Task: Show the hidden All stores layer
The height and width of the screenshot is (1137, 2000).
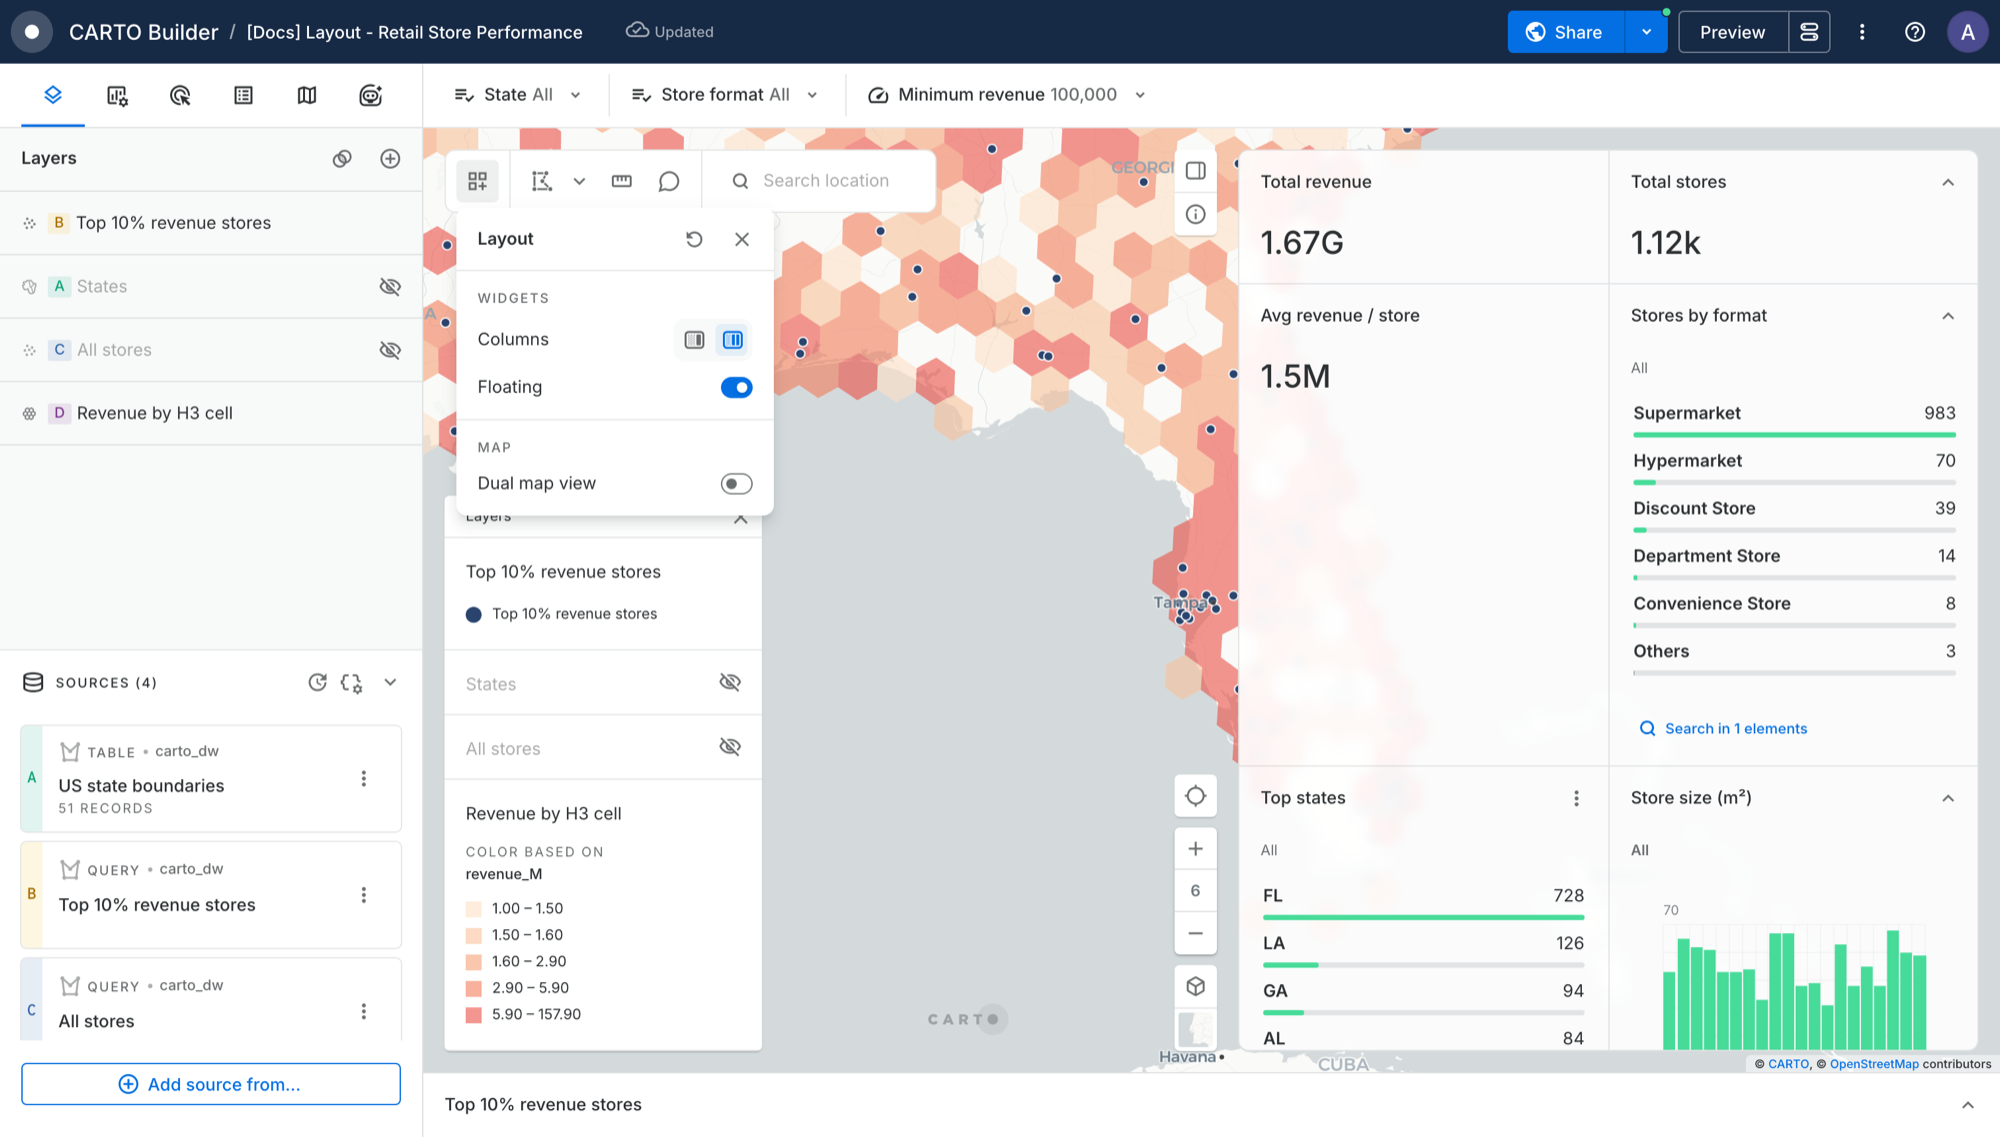Action: (390, 350)
